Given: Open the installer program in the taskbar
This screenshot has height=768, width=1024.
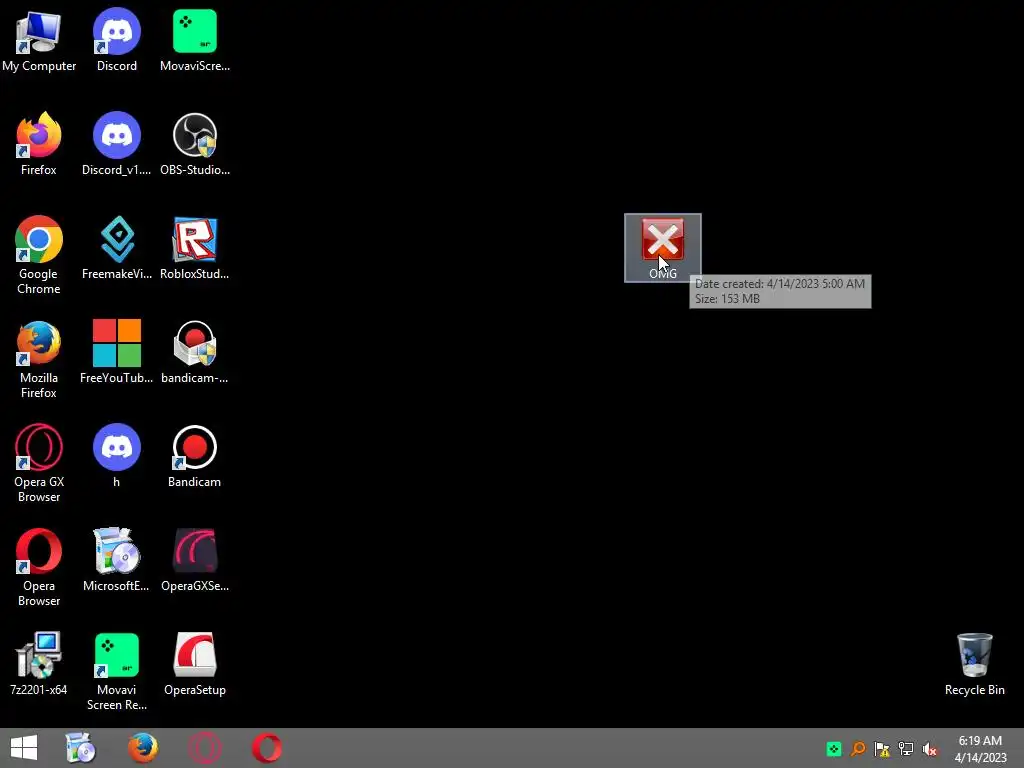Looking at the screenshot, I should [x=81, y=748].
